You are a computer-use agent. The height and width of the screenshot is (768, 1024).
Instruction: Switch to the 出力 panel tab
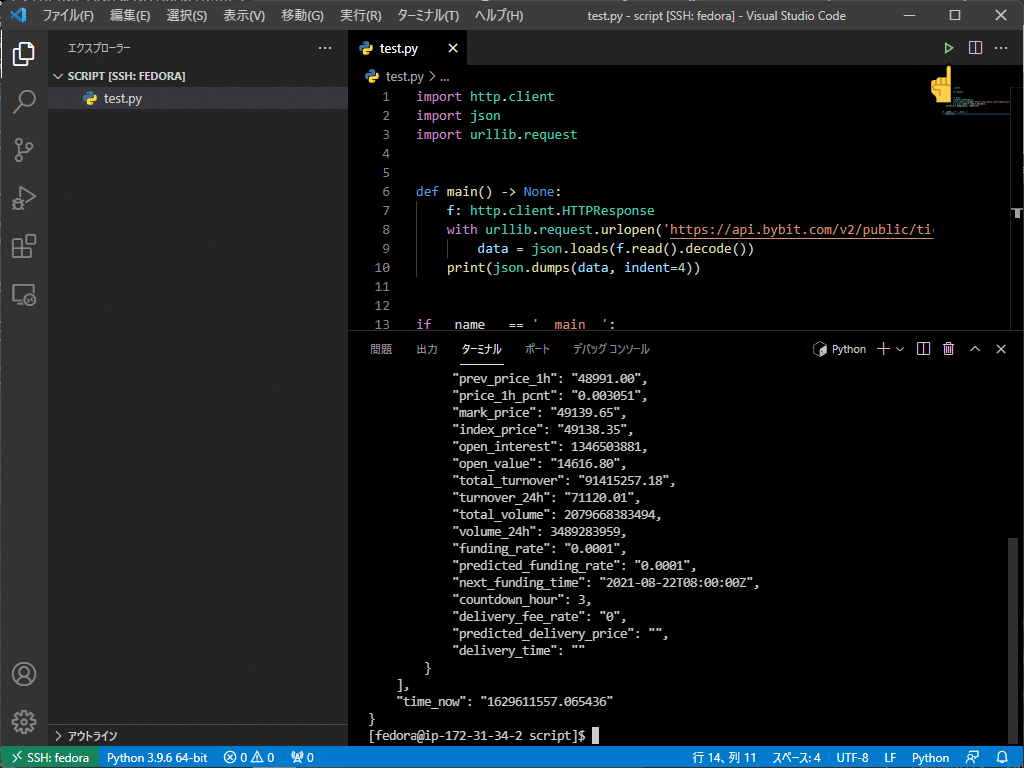pos(427,349)
